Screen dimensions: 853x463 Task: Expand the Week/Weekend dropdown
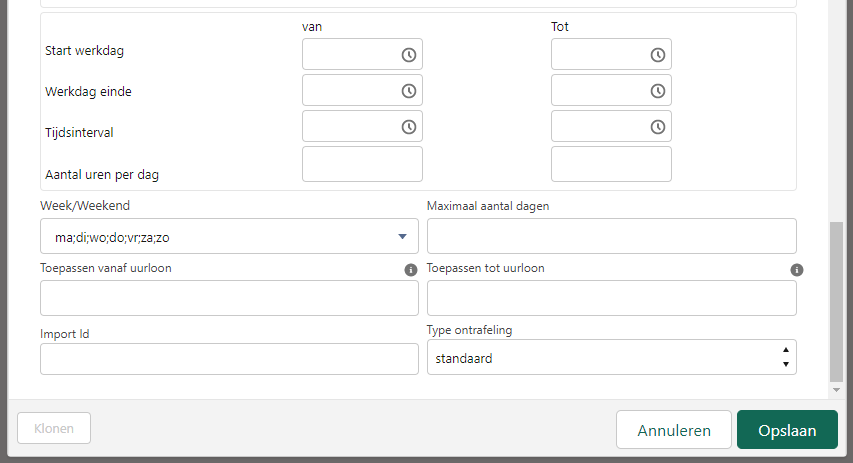(229, 236)
